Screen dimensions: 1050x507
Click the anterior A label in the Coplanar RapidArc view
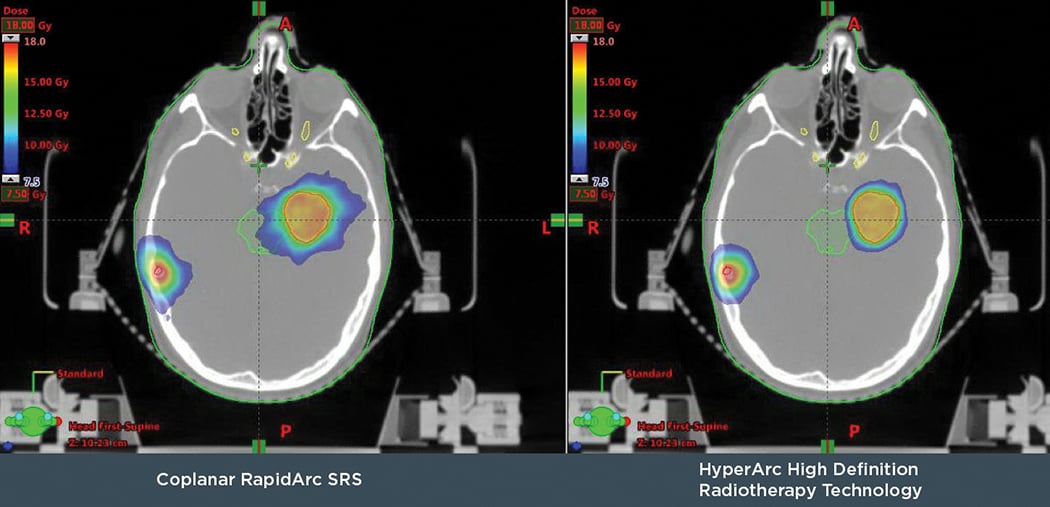[x=286, y=25]
